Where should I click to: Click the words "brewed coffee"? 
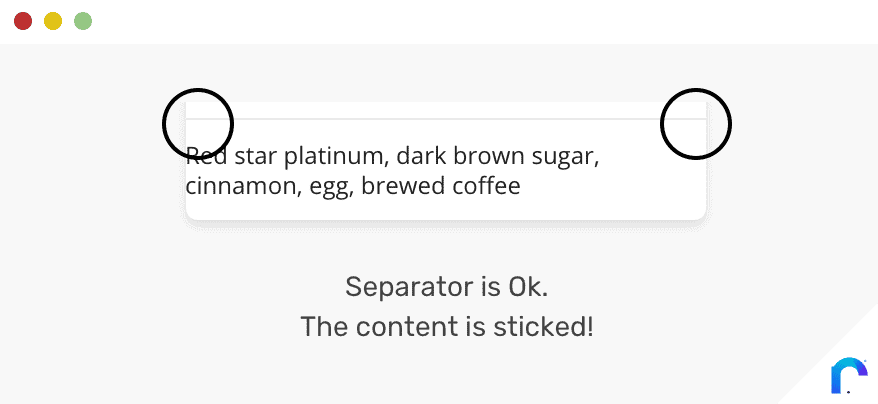[x=441, y=185]
